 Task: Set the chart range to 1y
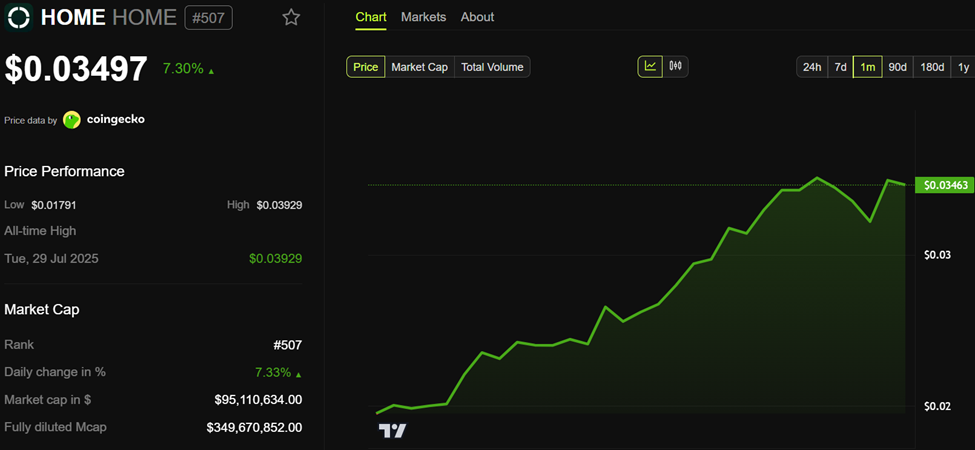pyautogui.click(x=963, y=67)
